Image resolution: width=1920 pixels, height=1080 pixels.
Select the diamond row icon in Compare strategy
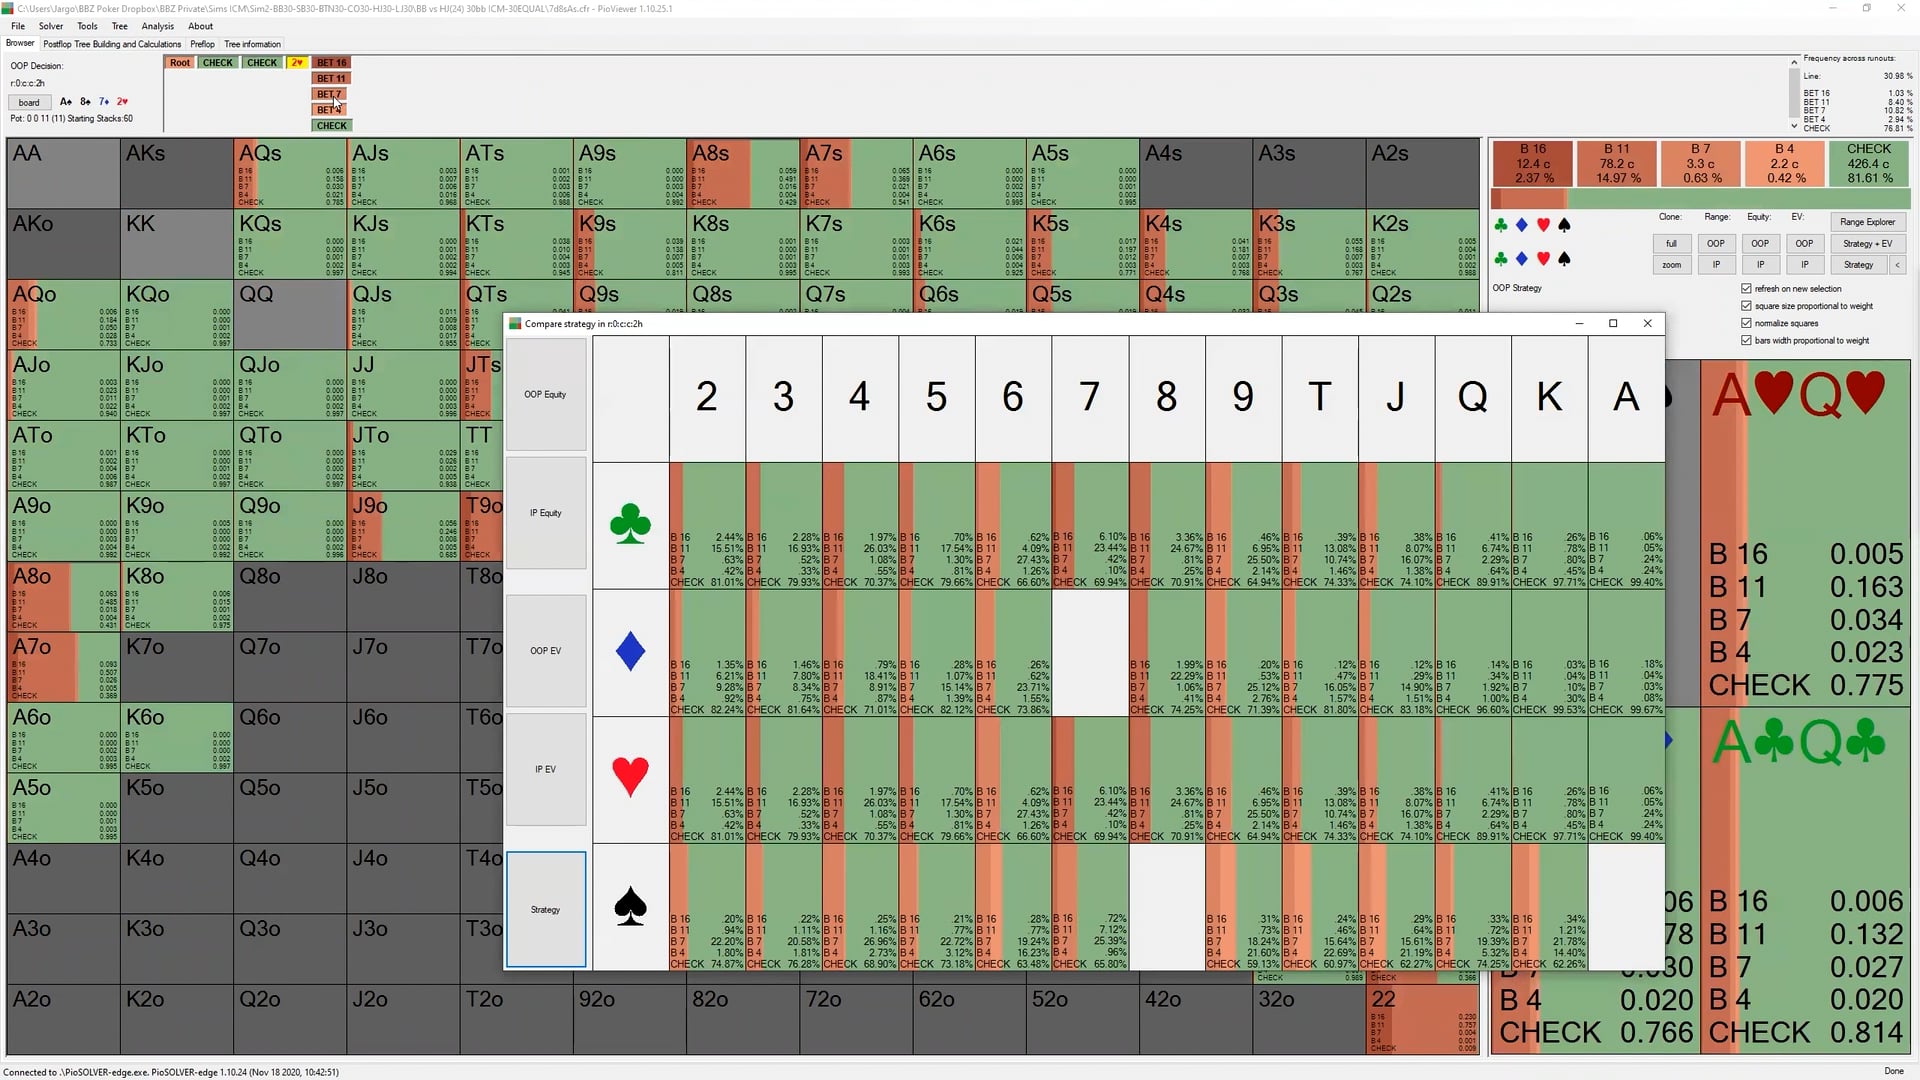[630, 652]
